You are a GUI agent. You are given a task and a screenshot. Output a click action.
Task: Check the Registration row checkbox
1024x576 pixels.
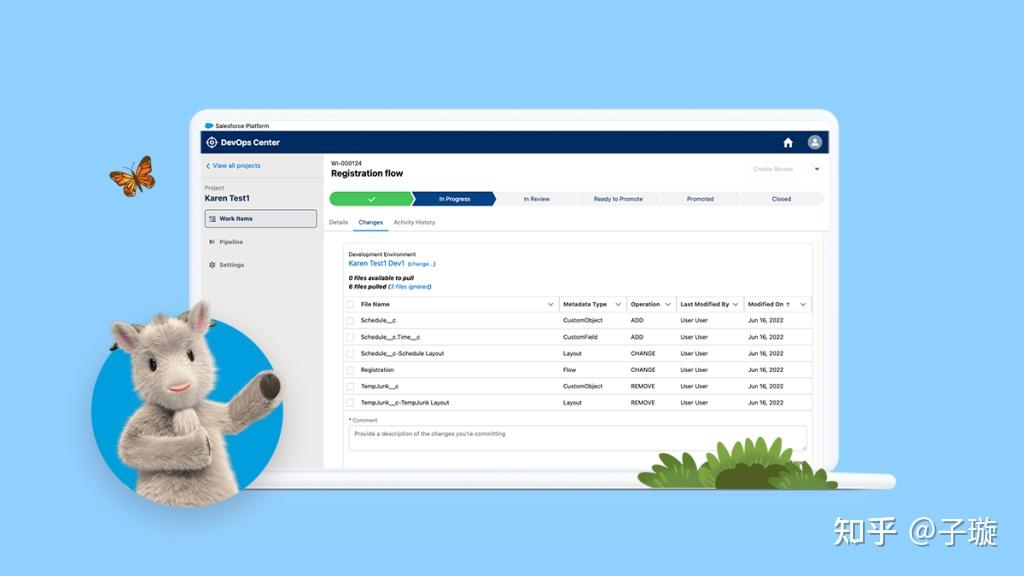coord(350,370)
